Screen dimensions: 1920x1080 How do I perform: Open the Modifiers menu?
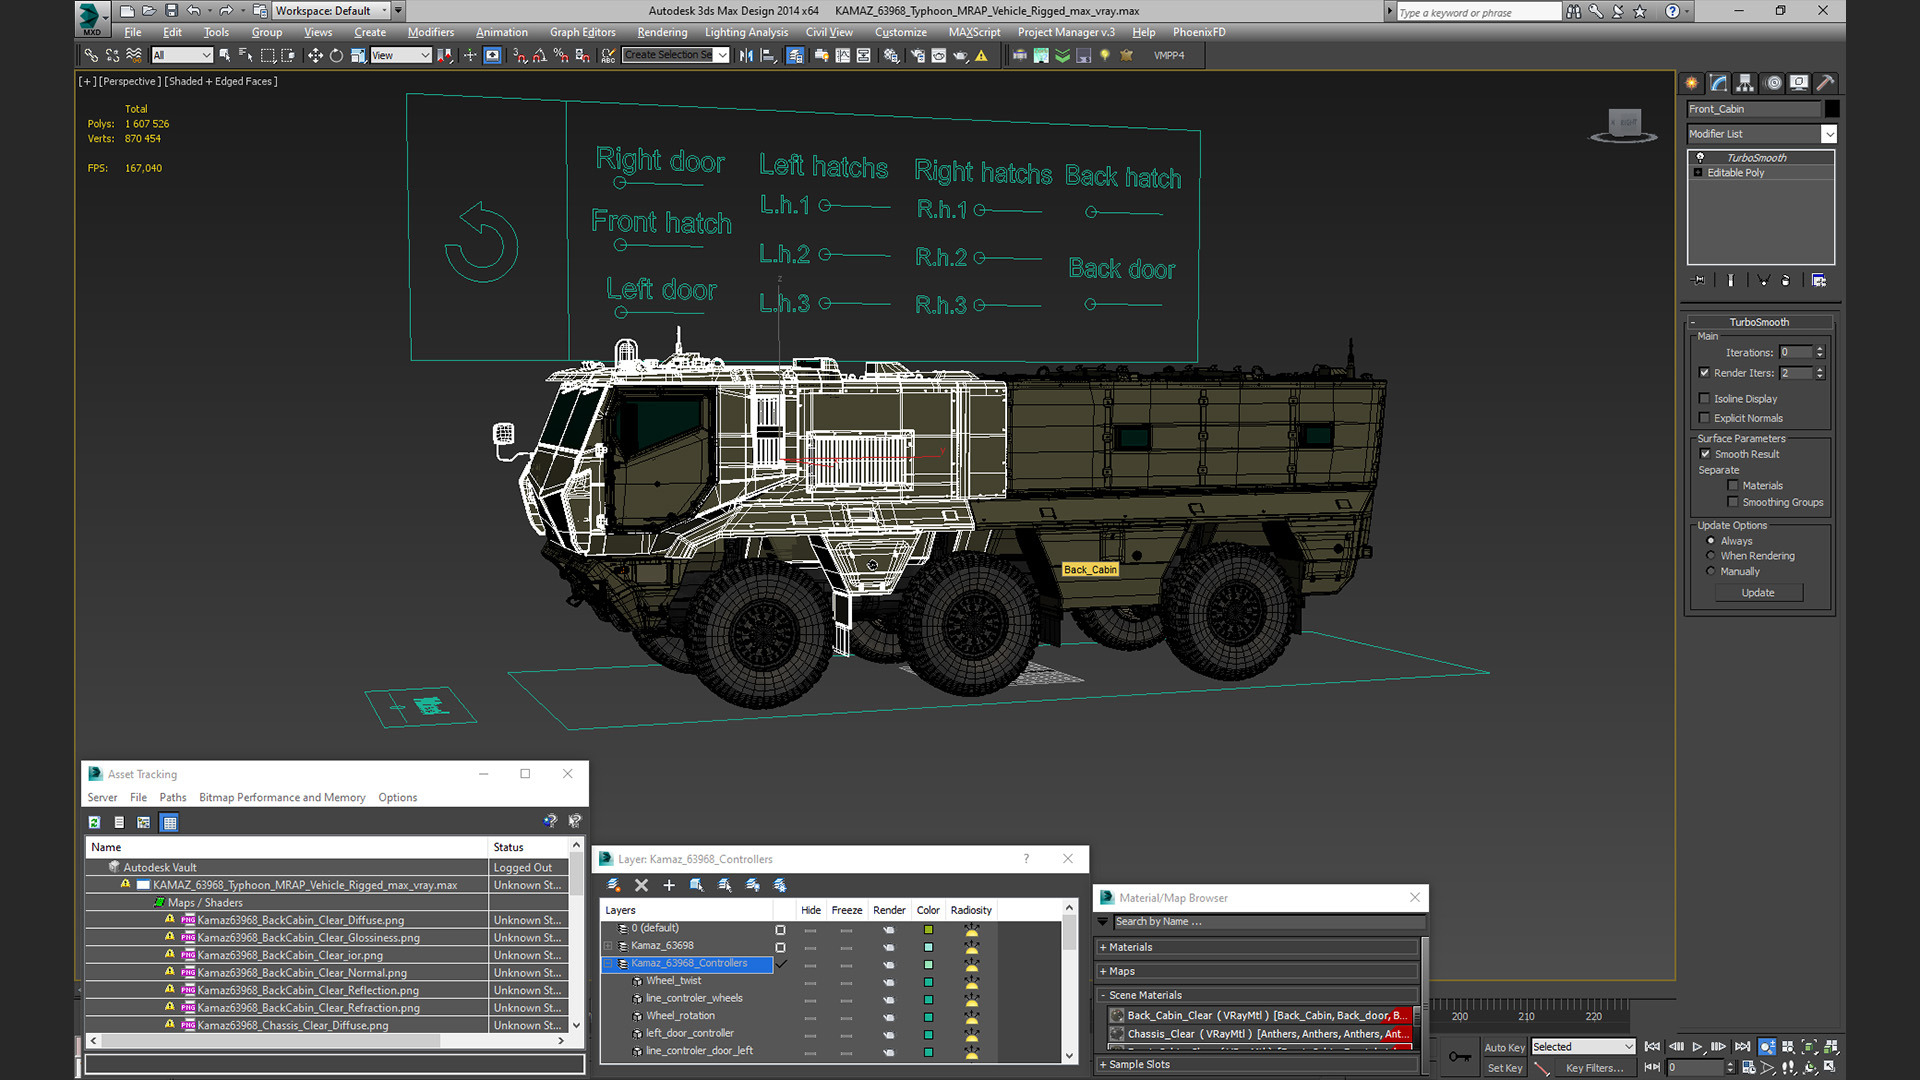click(x=431, y=32)
